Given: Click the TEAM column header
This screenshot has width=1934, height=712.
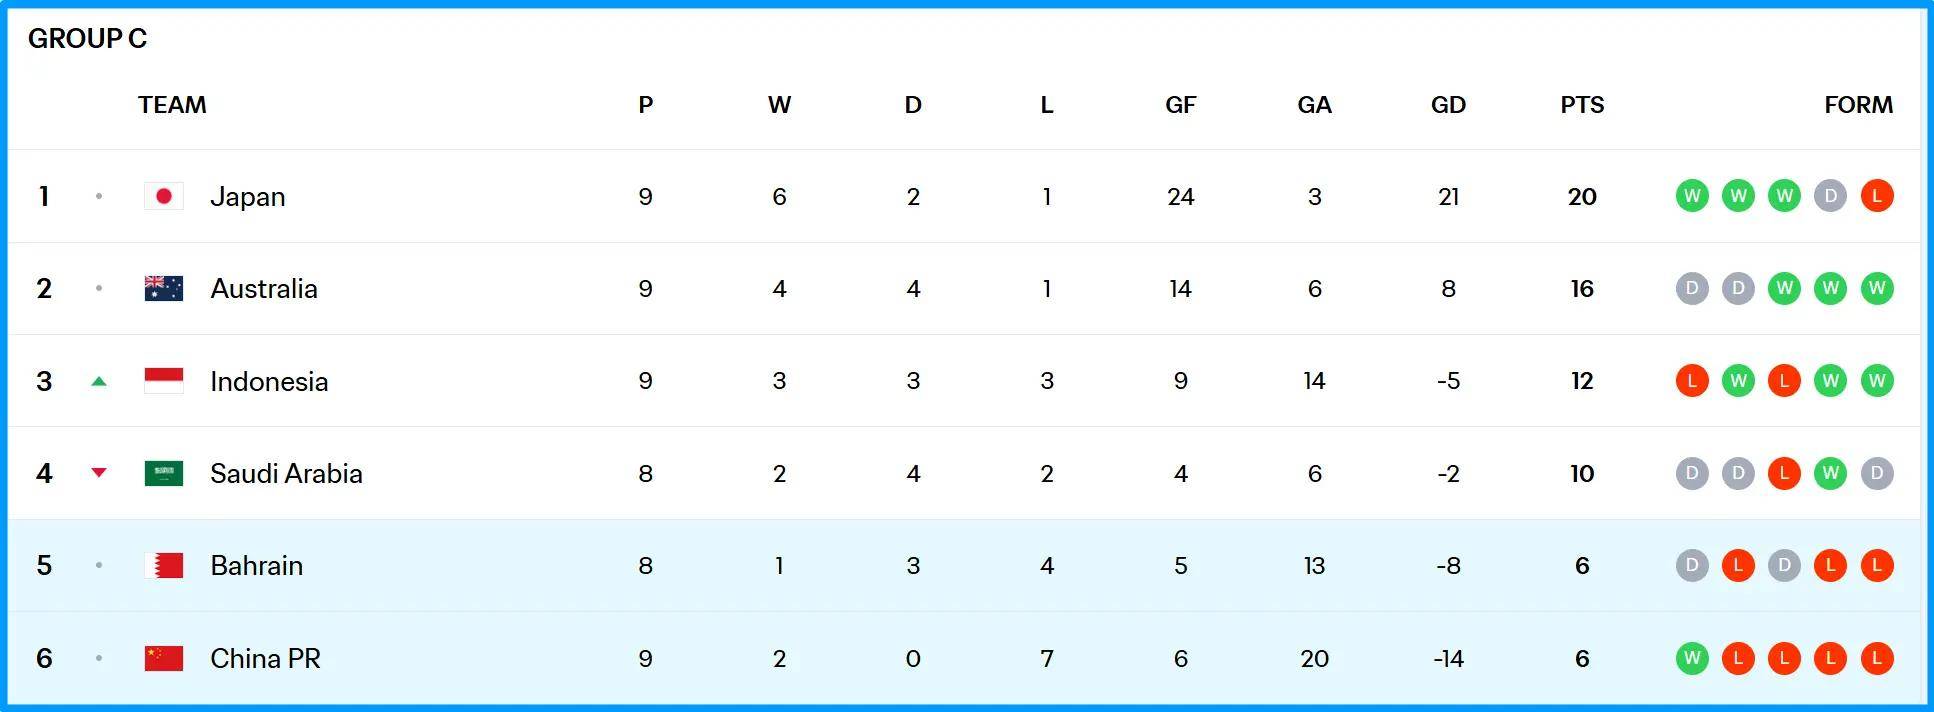Looking at the screenshot, I should click(172, 105).
